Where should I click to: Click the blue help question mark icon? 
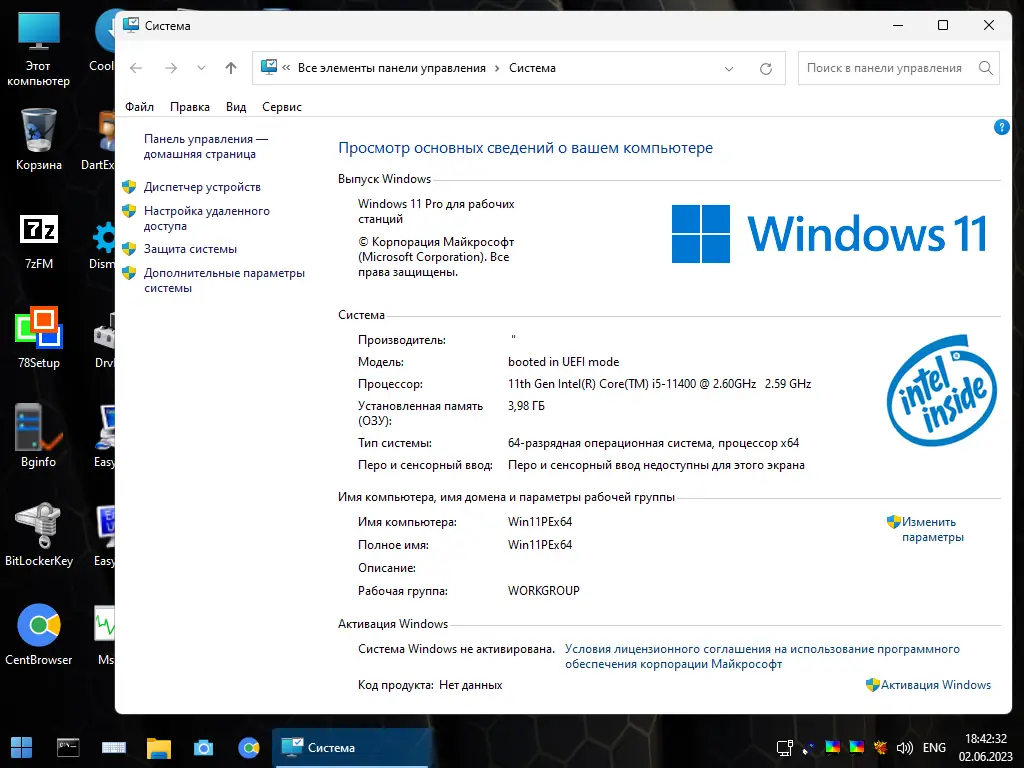1001,127
